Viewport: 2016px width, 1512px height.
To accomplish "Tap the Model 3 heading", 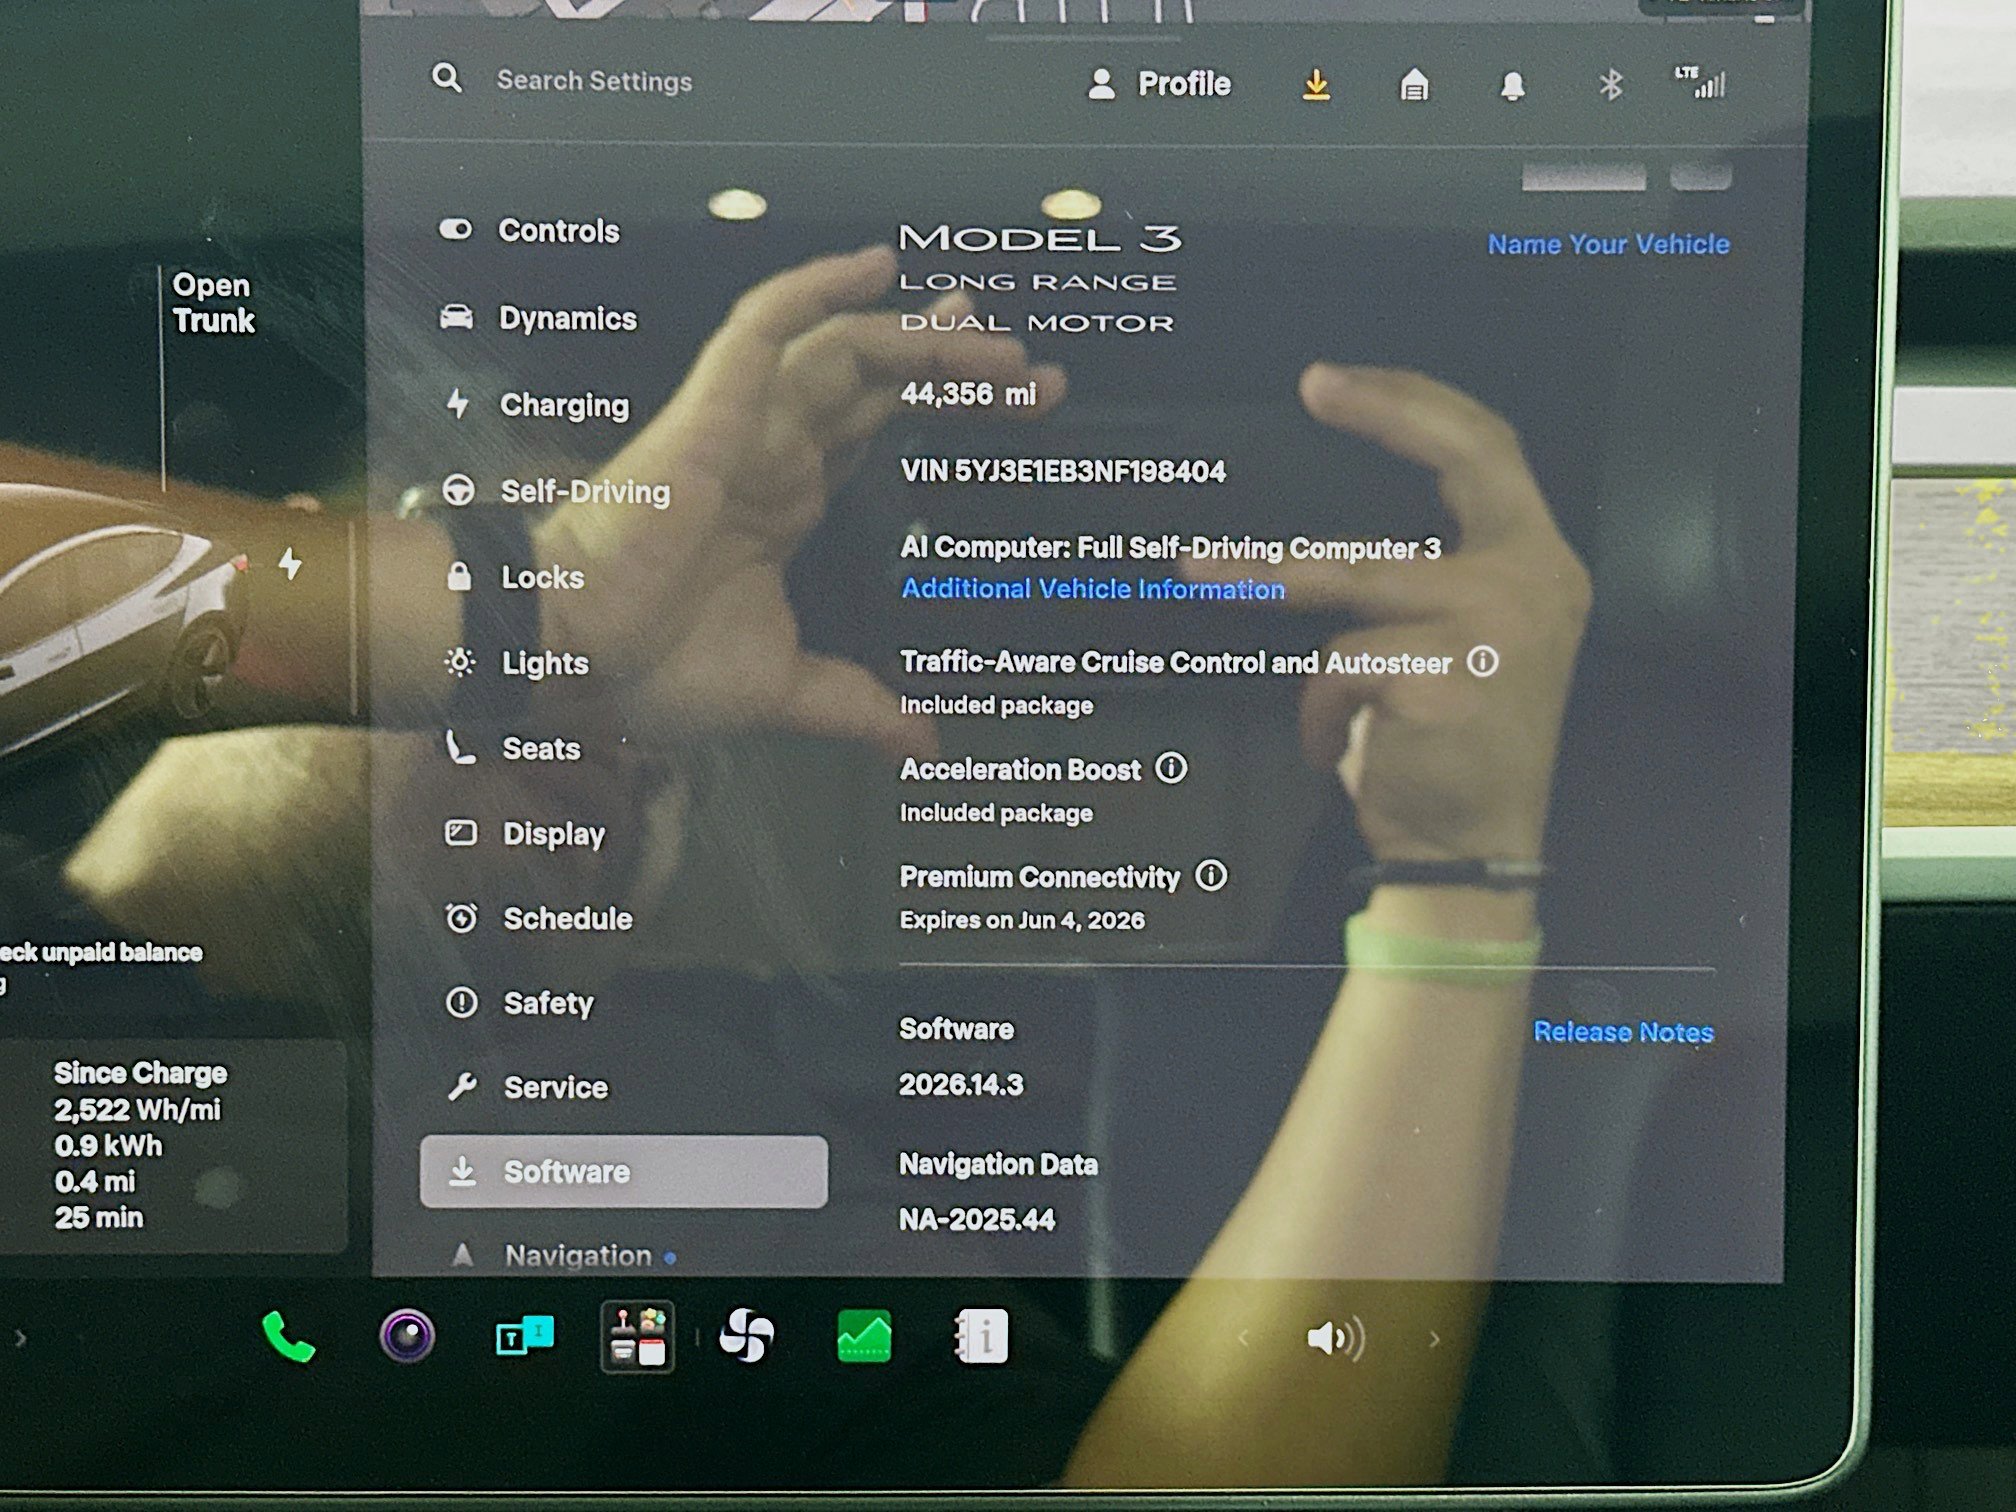I will 1040,237.
